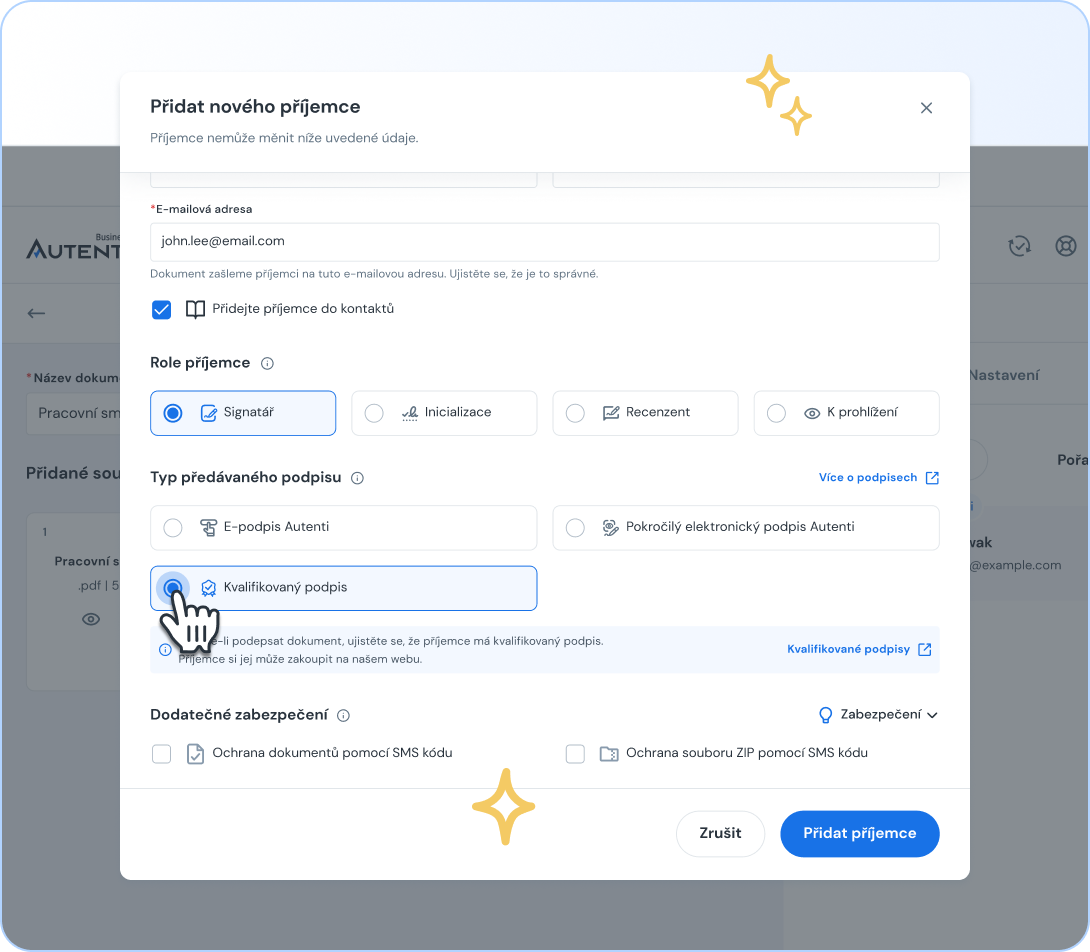Click the lightbulb icon beside Zabezpečení

point(825,715)
